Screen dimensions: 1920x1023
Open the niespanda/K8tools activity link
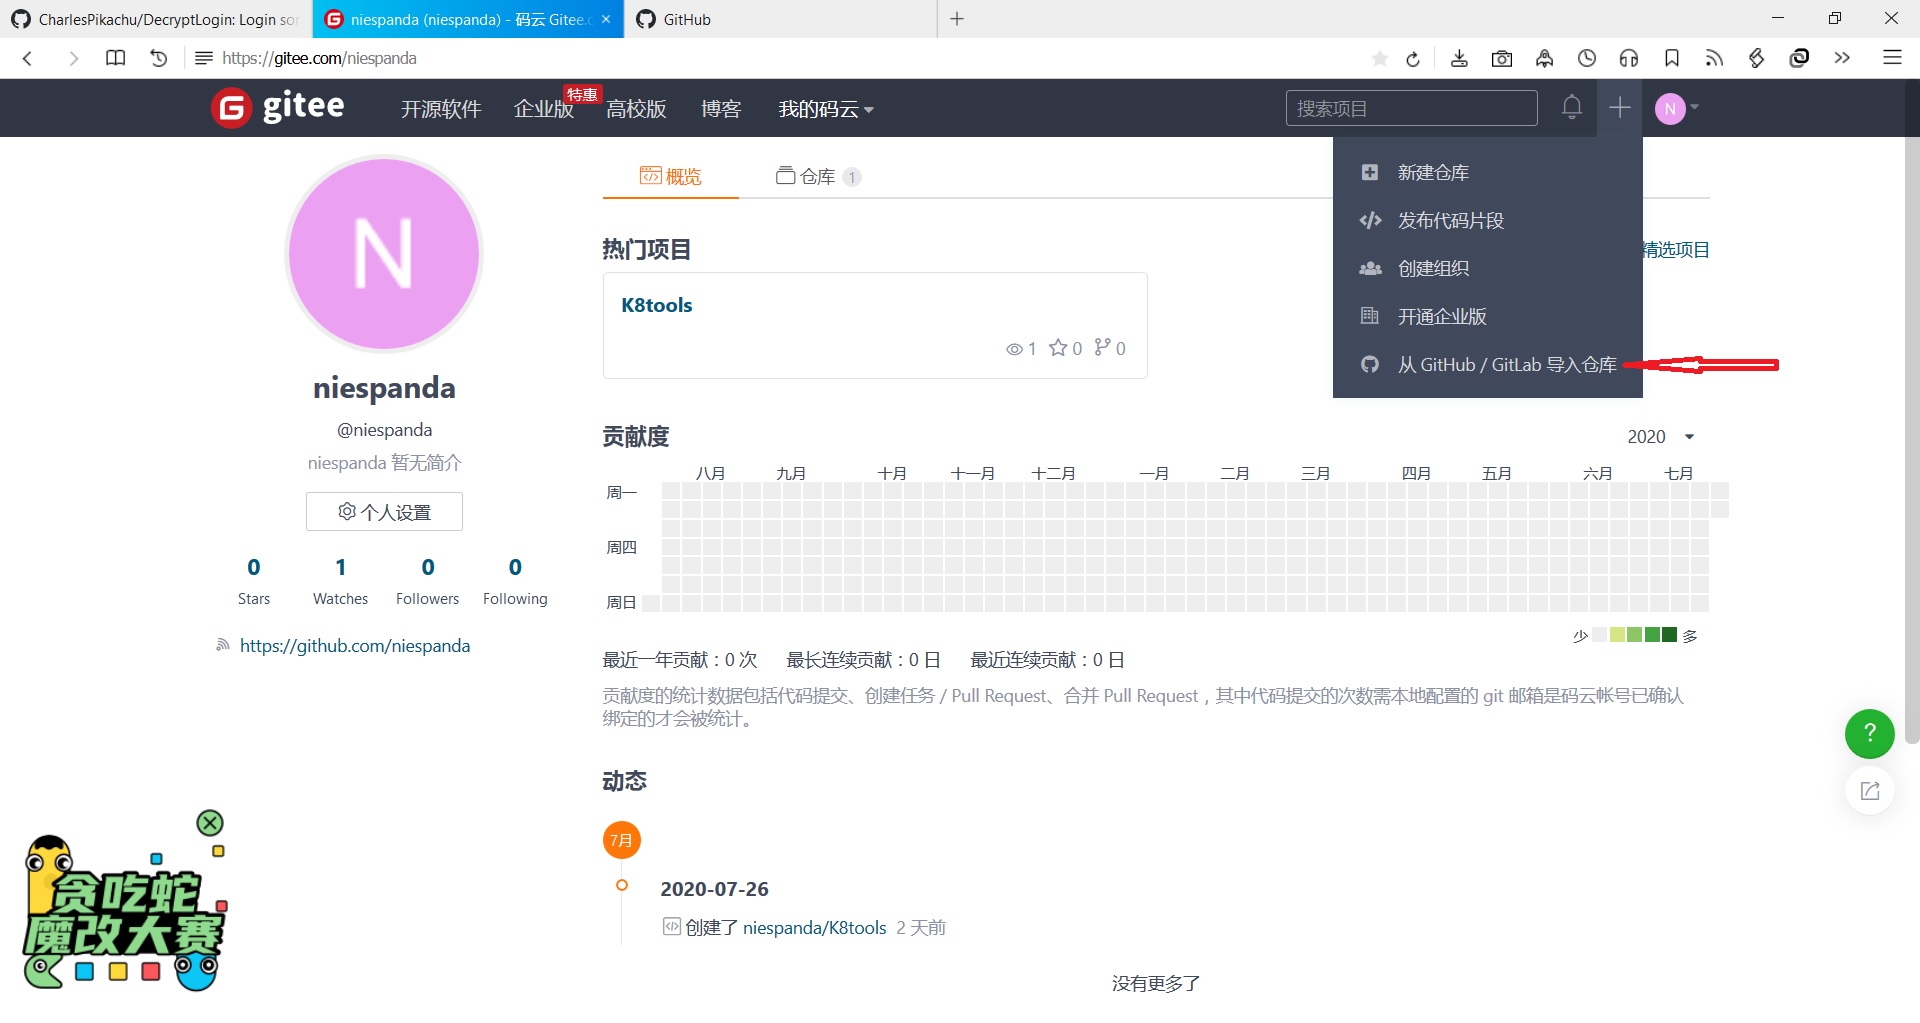pos(815,928)
